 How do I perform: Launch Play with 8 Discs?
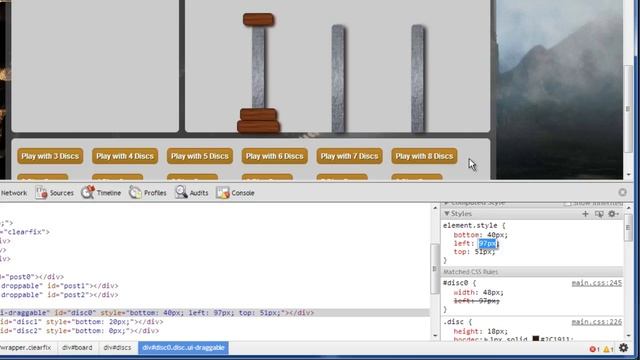tap(424, 156)
